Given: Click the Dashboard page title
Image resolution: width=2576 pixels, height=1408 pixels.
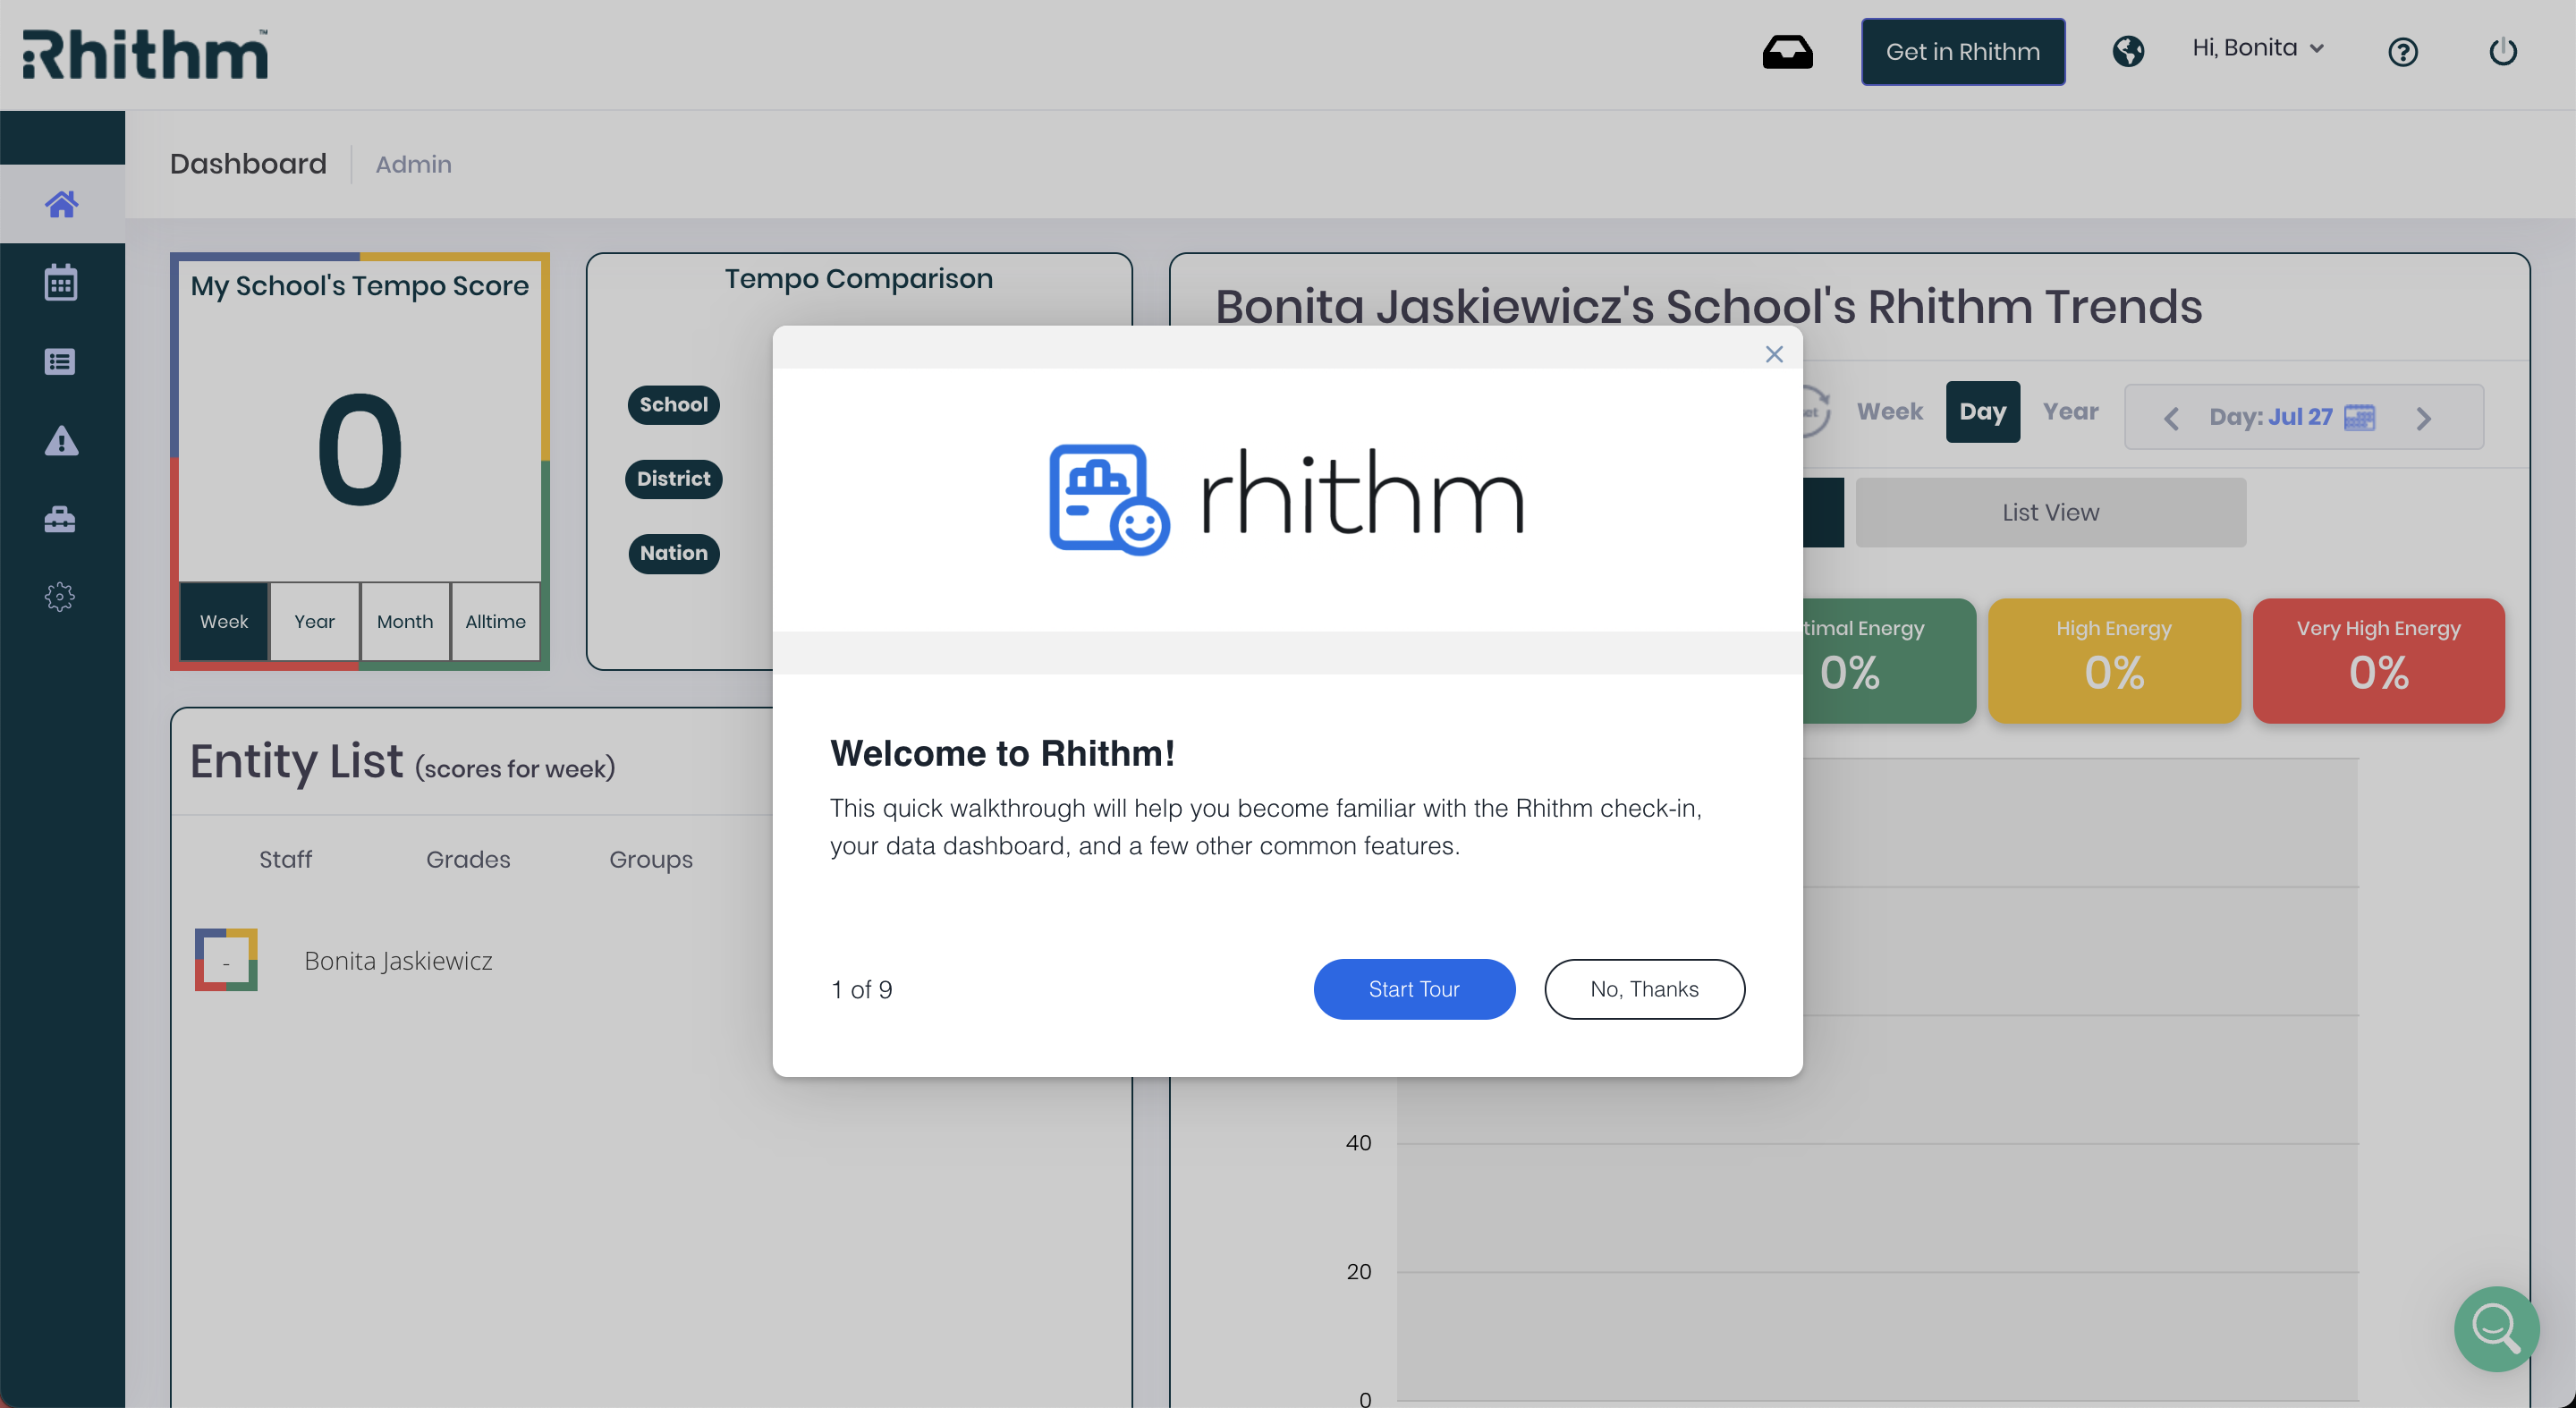Looking at the screenshot, I should [x=248, y=164].
